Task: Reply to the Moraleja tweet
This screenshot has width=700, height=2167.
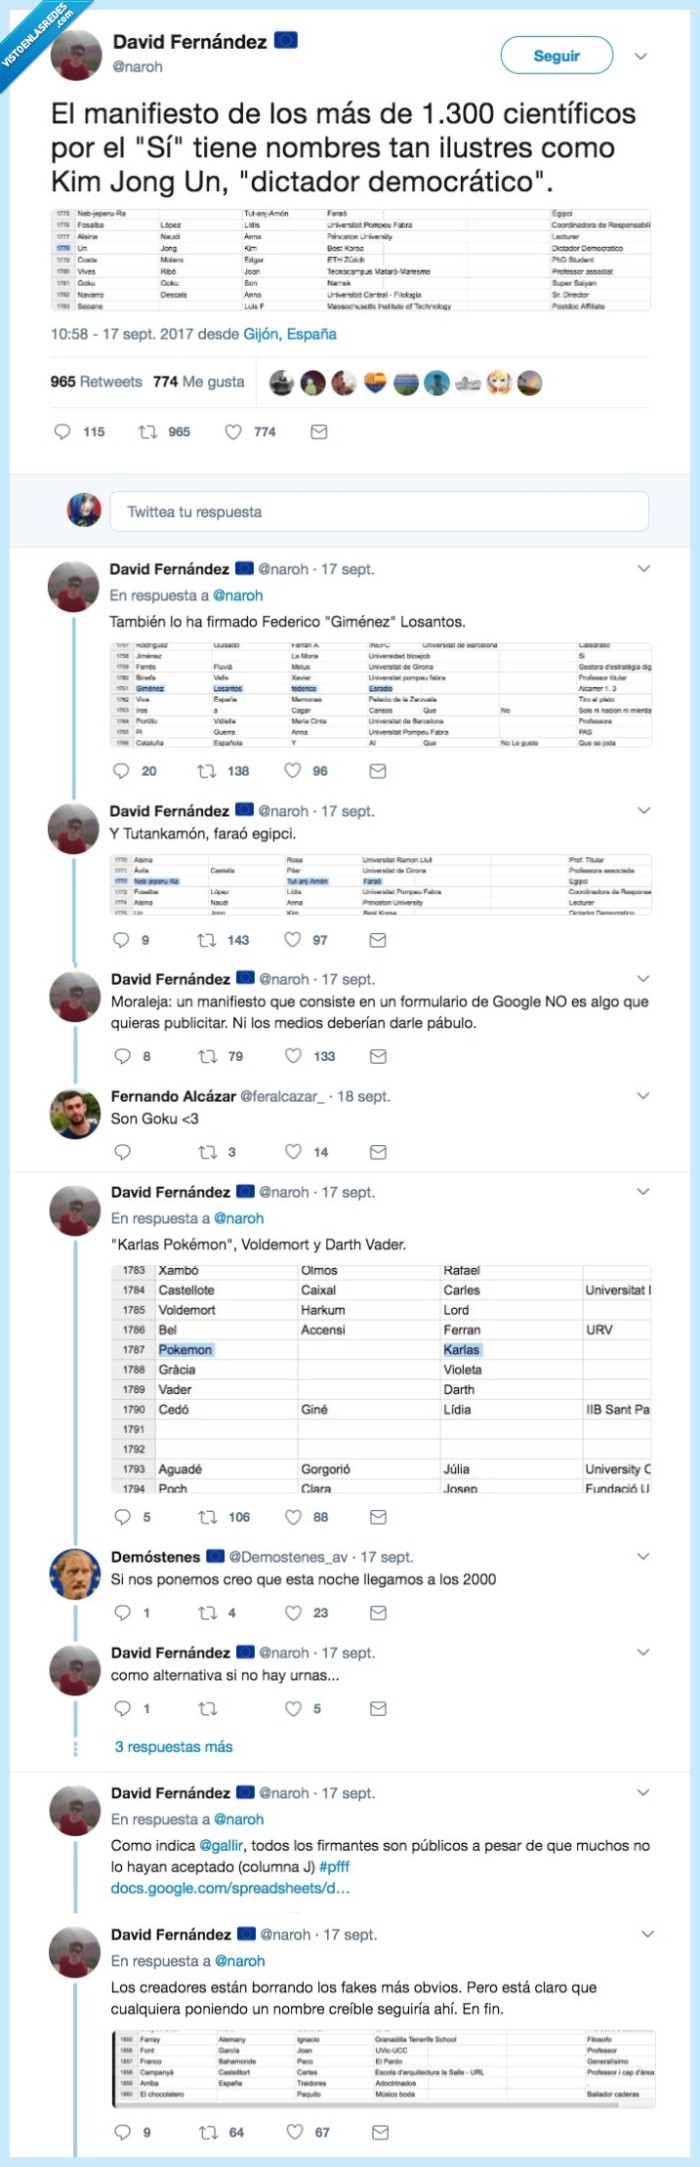Action: coord(122,1056)
